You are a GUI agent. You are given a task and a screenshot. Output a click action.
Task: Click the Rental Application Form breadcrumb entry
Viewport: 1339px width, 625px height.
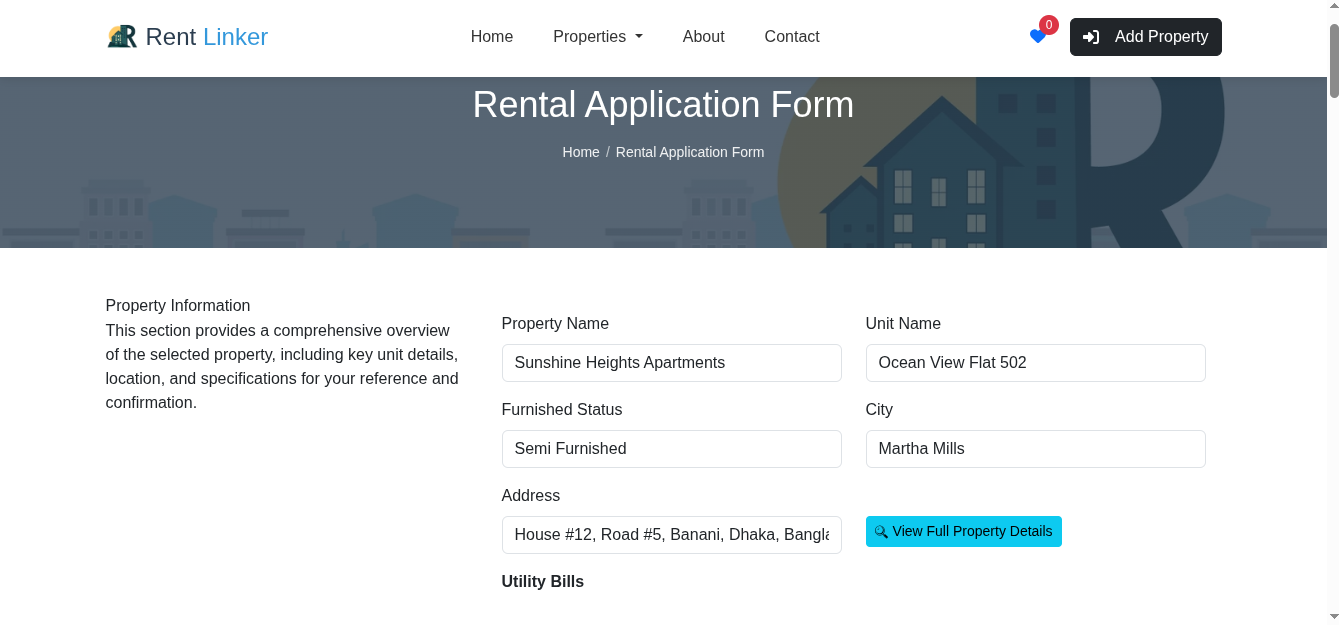tap(689, 152)
